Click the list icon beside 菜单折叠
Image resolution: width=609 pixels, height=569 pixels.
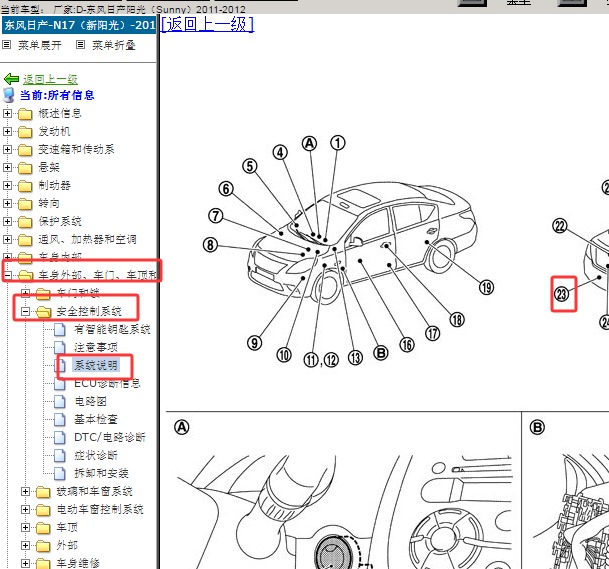(x=80, y=45)
